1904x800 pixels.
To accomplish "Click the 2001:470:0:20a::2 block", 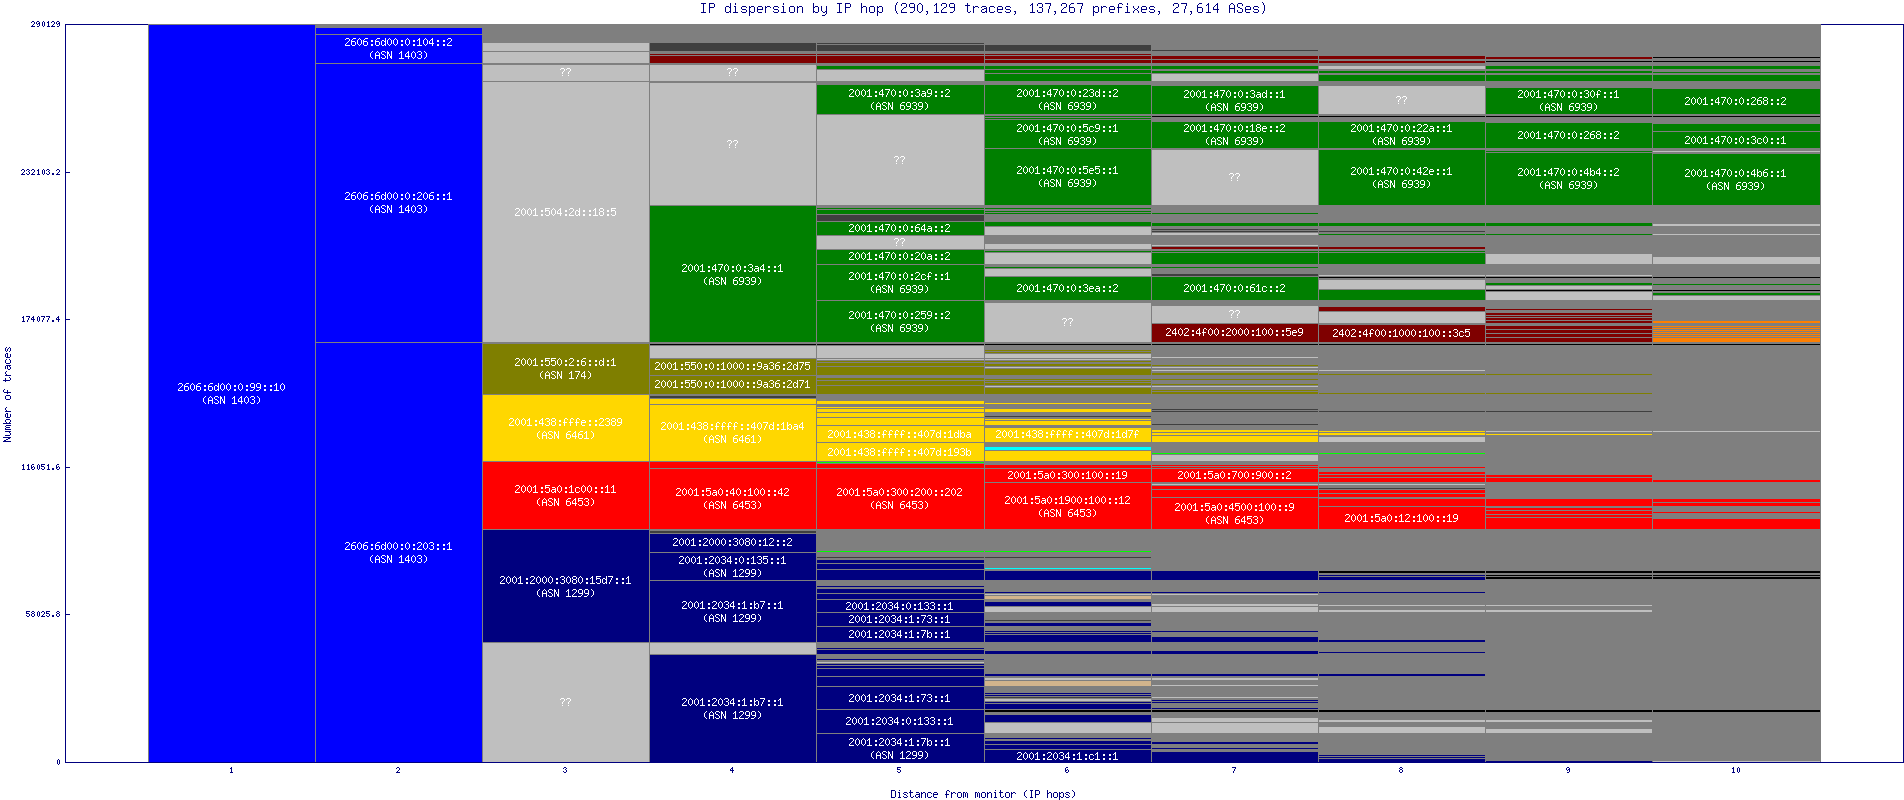I will tap(900, 256).
